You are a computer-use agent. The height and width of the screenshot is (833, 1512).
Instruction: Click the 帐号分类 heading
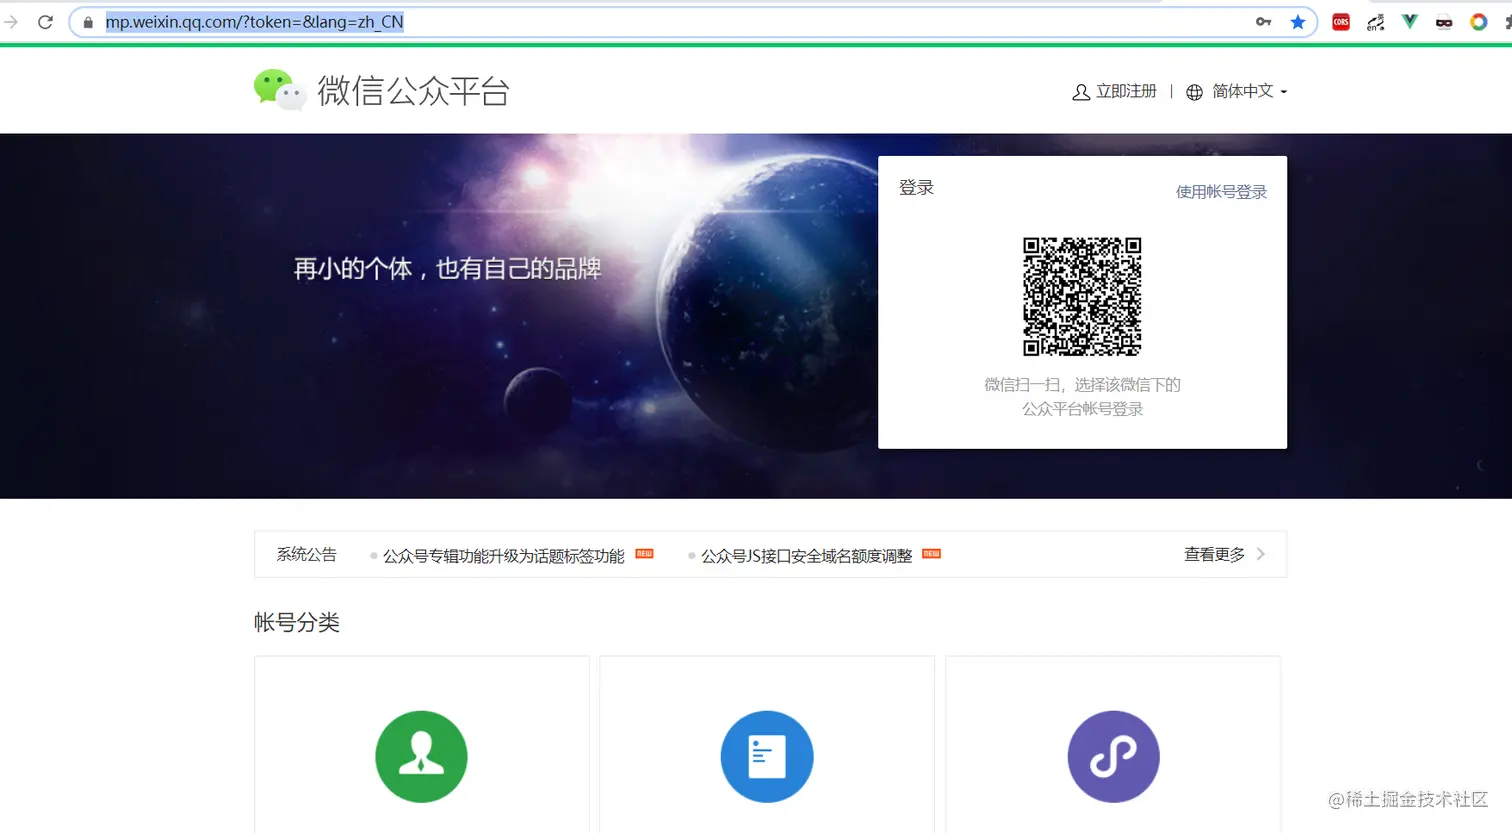pyautogui.click(x=297, y=622)
